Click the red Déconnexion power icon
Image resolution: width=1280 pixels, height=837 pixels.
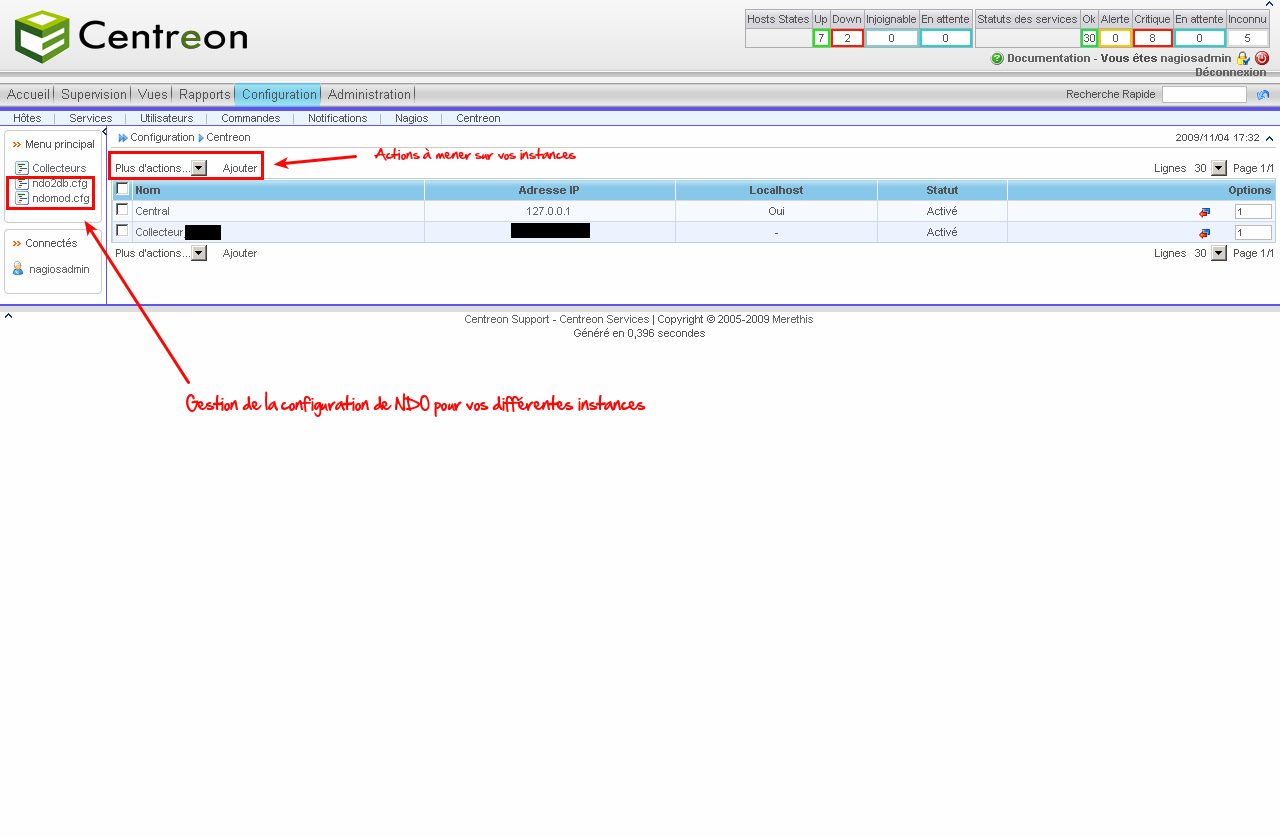[x=1261, y=58]
